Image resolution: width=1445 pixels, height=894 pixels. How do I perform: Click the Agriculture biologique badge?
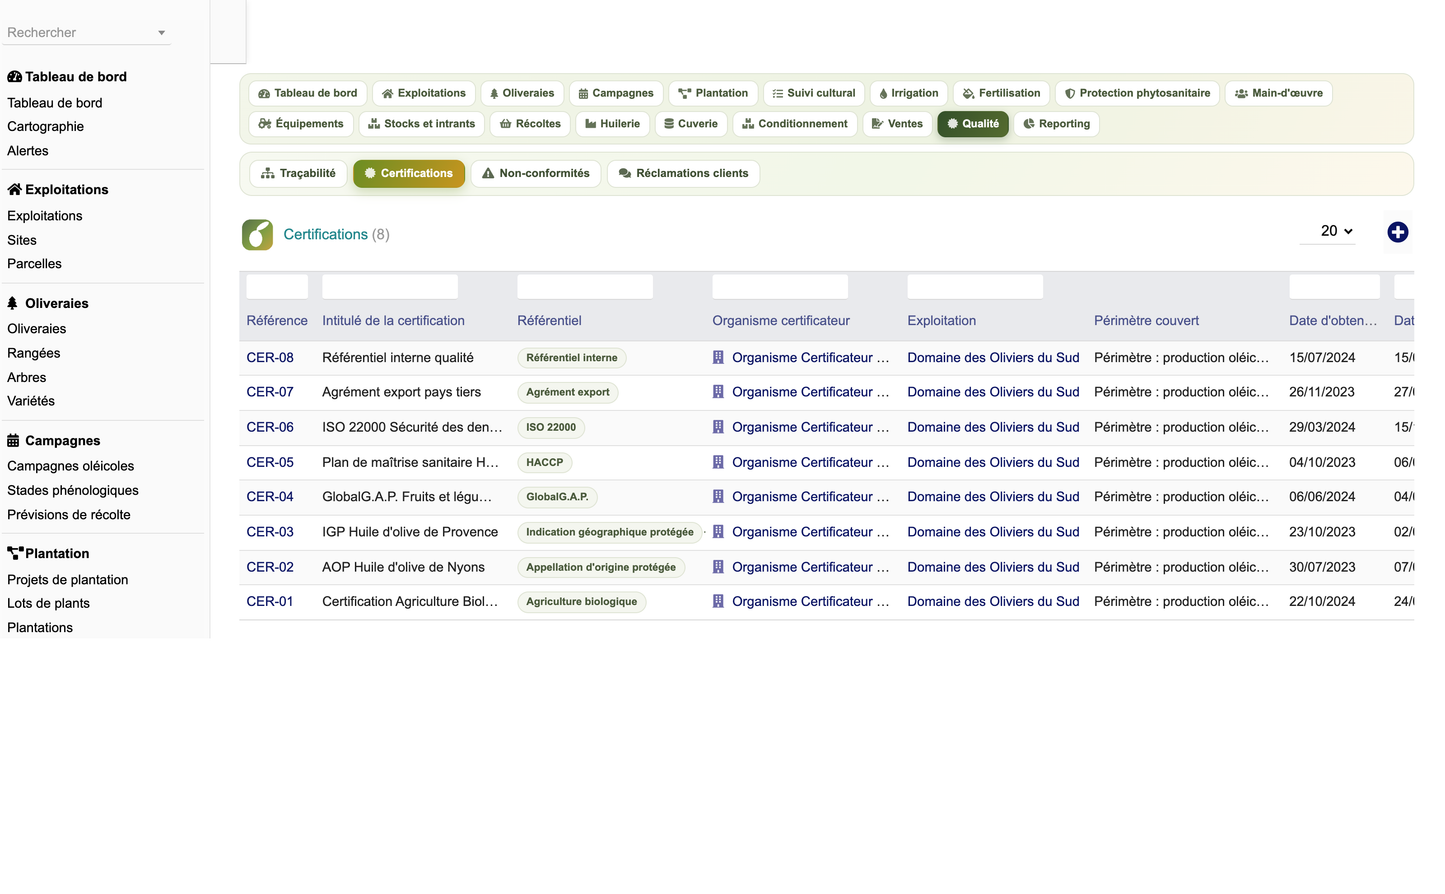point(582,602)
